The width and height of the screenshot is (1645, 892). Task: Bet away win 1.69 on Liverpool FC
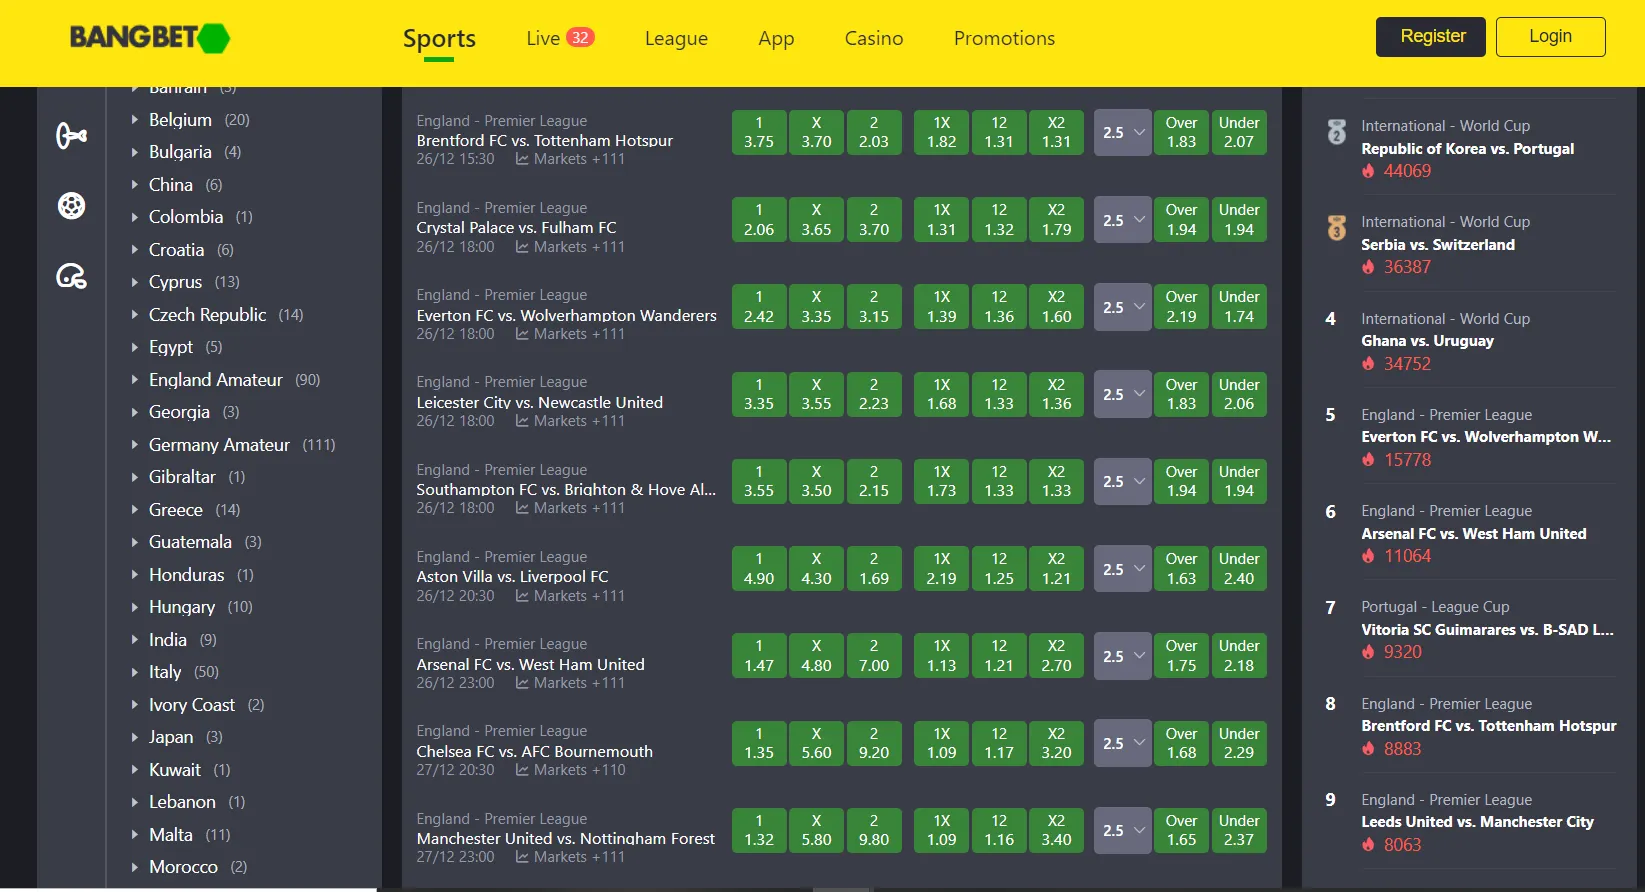874,569
